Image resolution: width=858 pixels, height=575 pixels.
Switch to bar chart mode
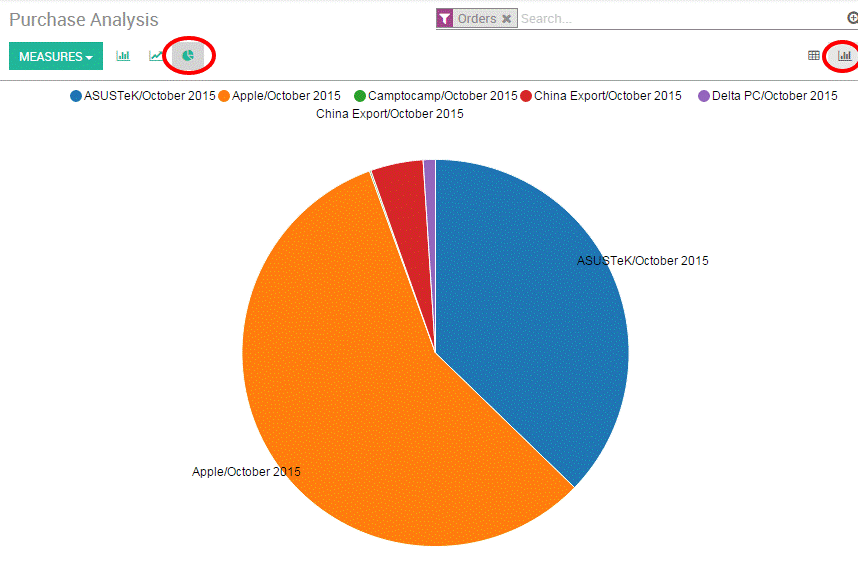click(x=123, y=56)
